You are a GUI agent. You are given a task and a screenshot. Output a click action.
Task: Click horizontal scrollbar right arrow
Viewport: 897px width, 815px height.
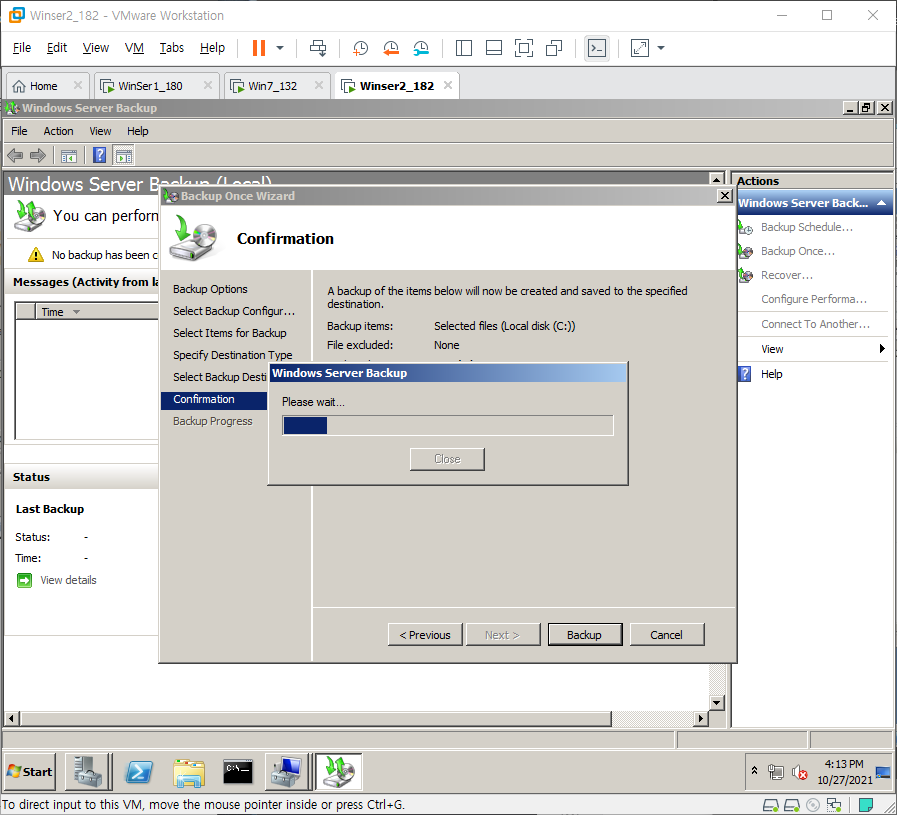tap(701, 718)
